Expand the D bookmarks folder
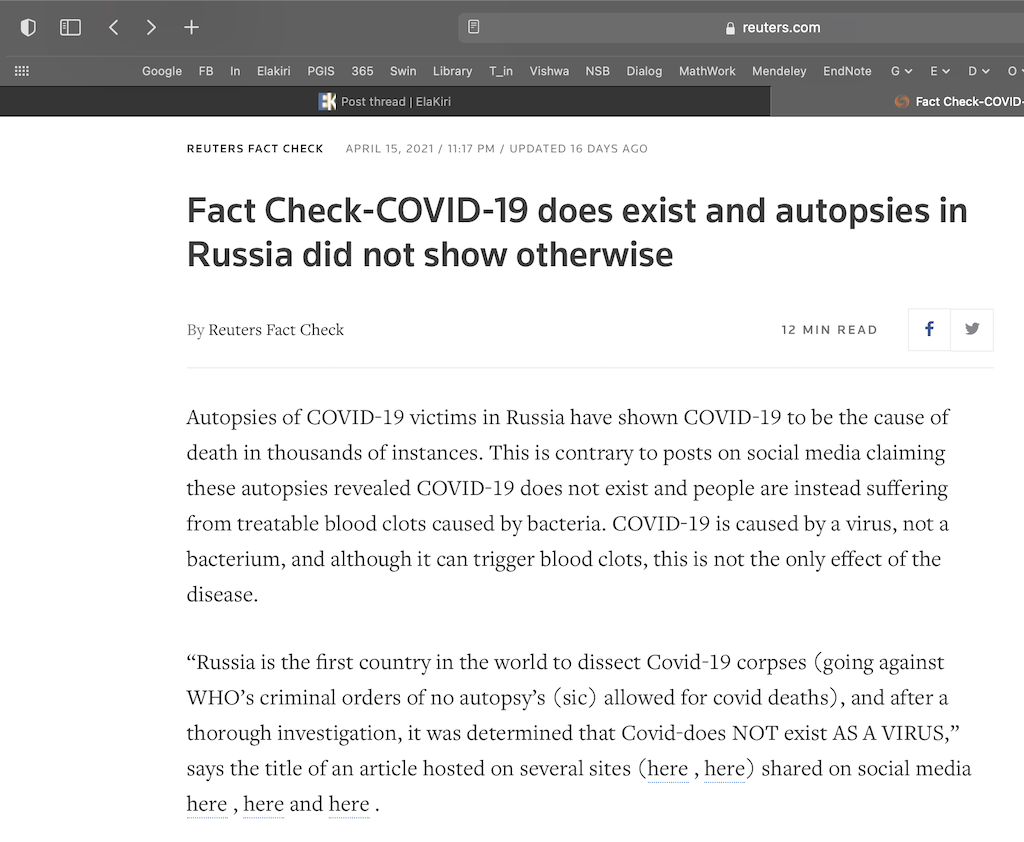Screen dimensions: 1024x842 point(979,71)
